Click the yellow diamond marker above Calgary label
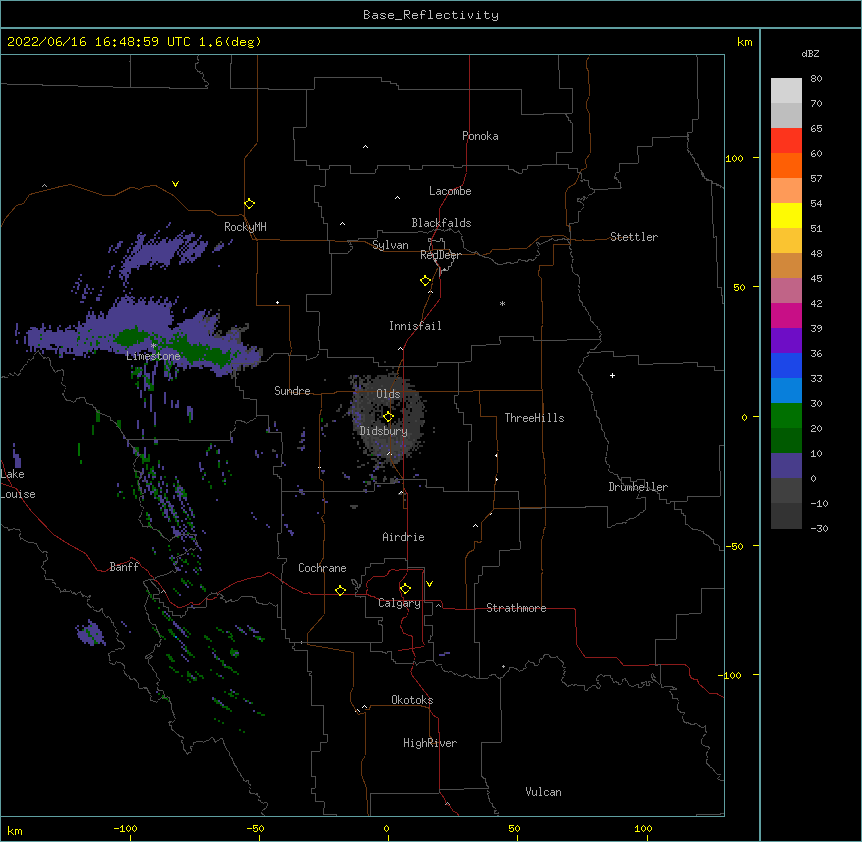Image resolution: width=862 pixels, height=842 pixels. click(x=405, y=589)
